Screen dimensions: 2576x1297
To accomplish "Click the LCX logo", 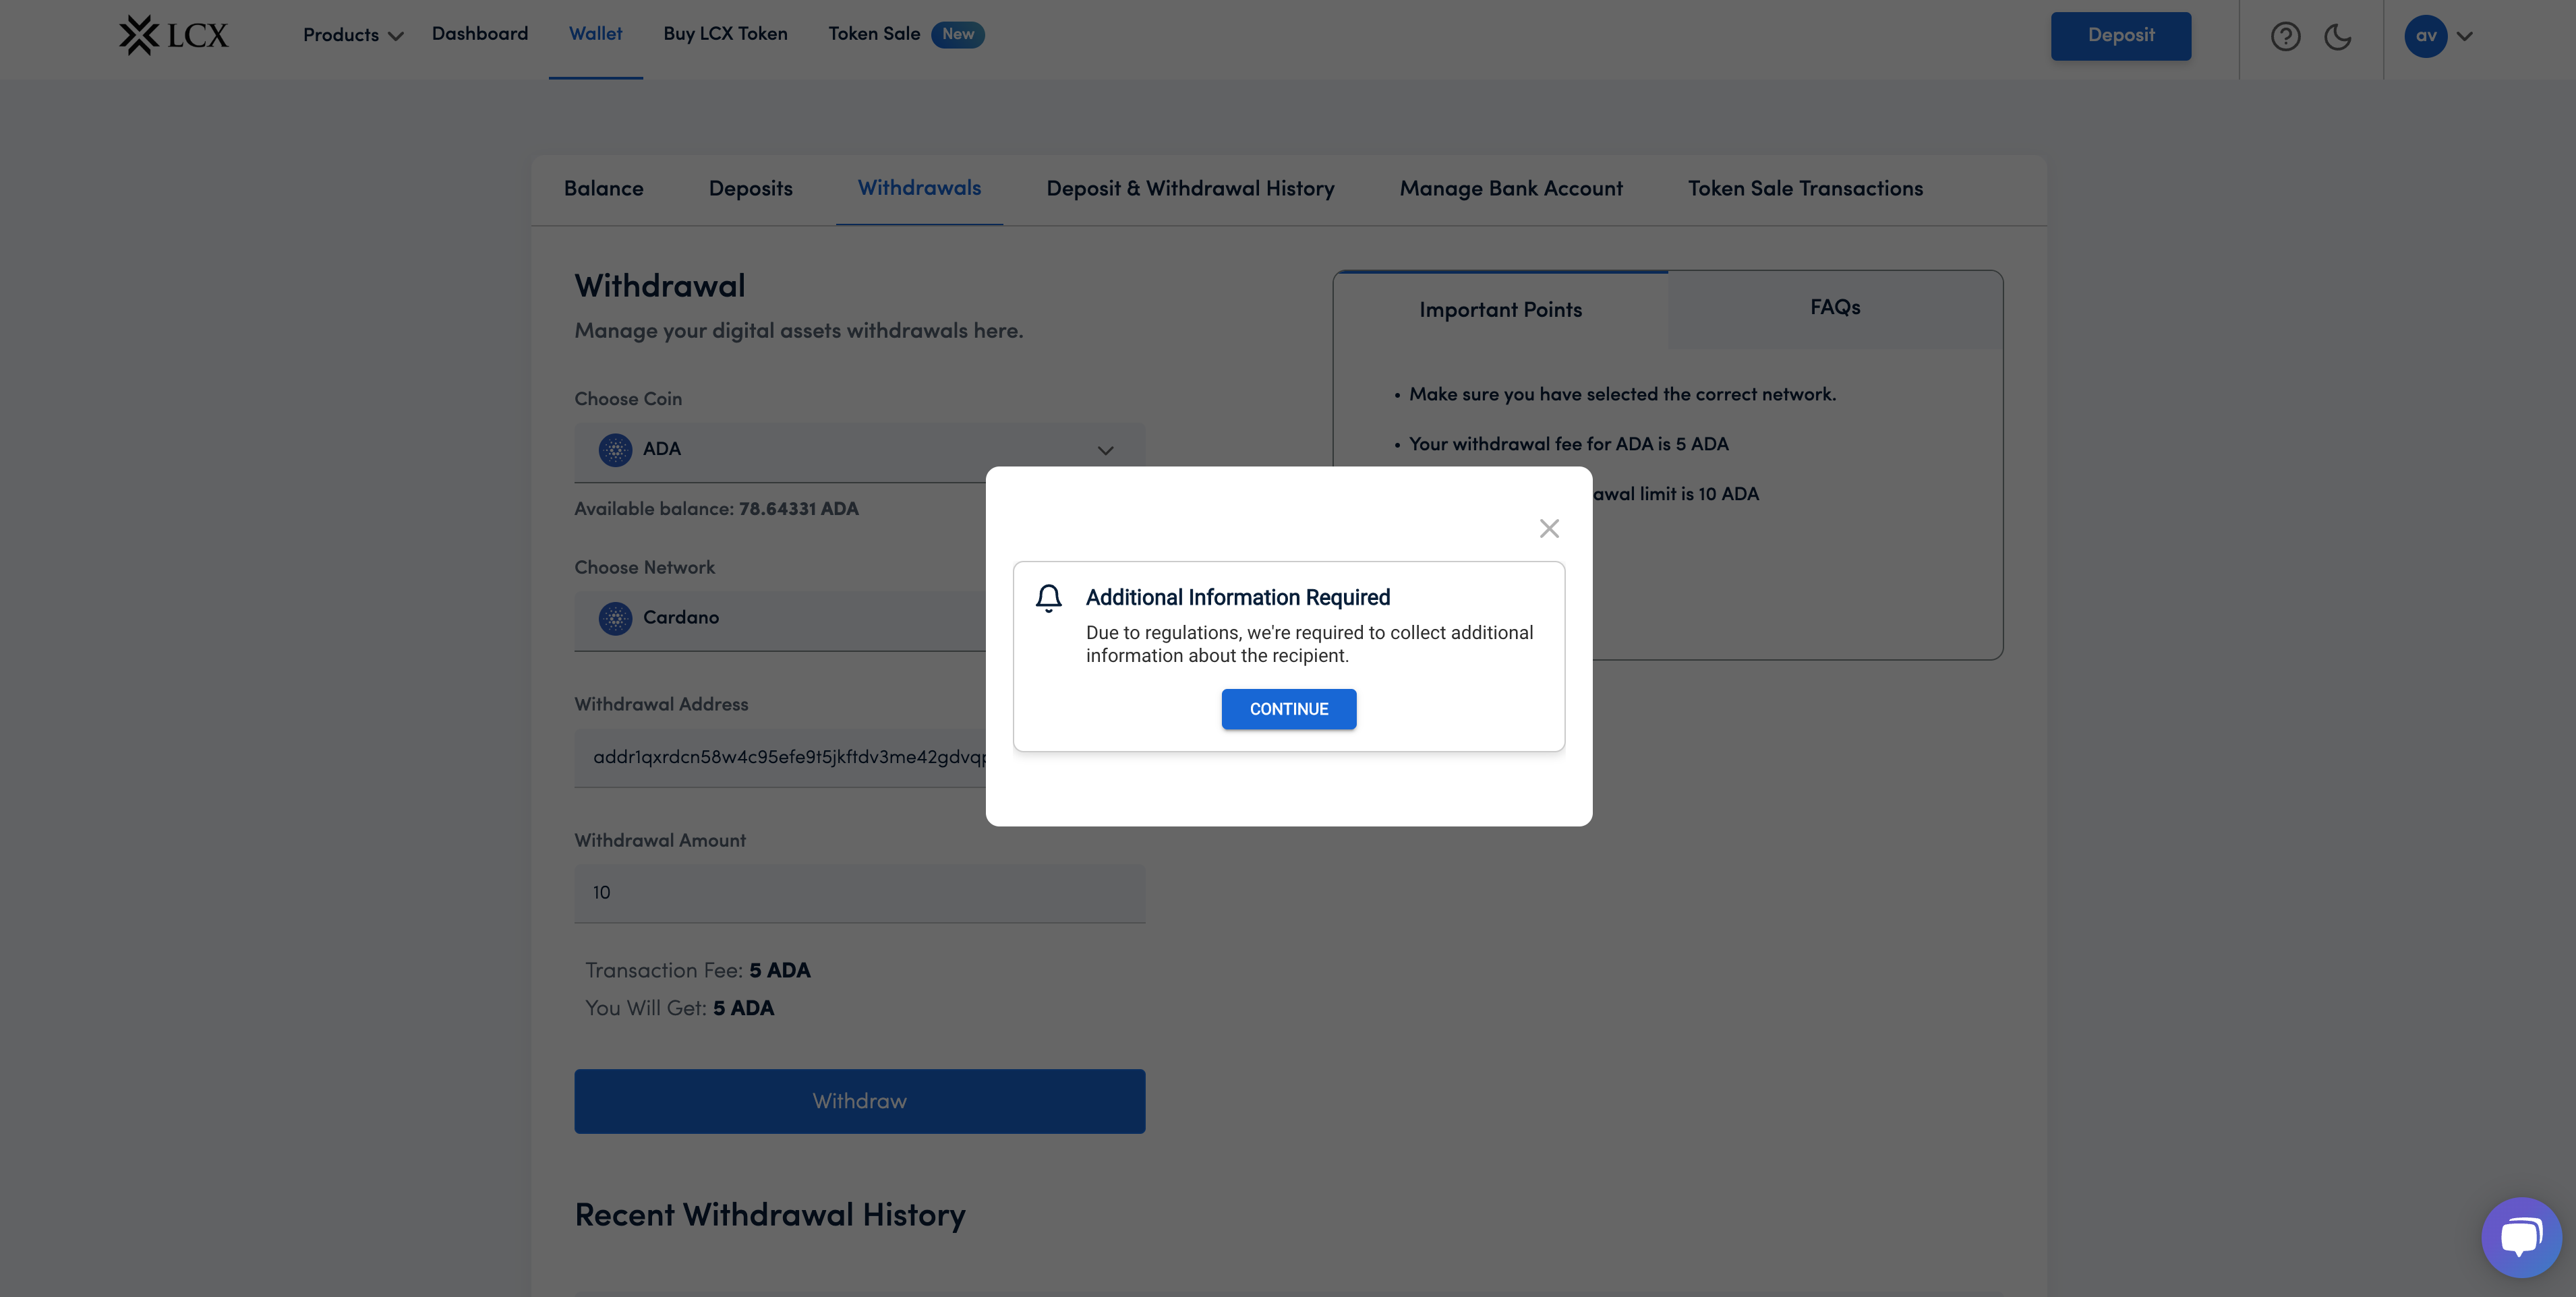I will point(173,35).
